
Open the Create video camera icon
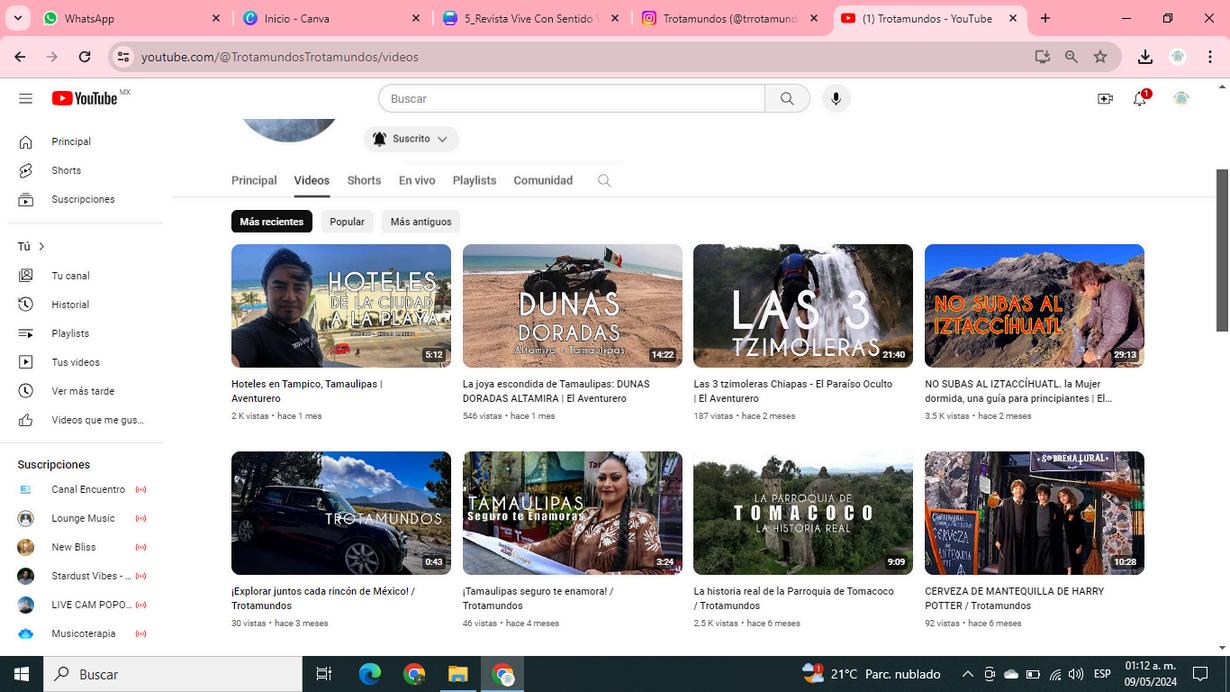tap(1105, 98)
